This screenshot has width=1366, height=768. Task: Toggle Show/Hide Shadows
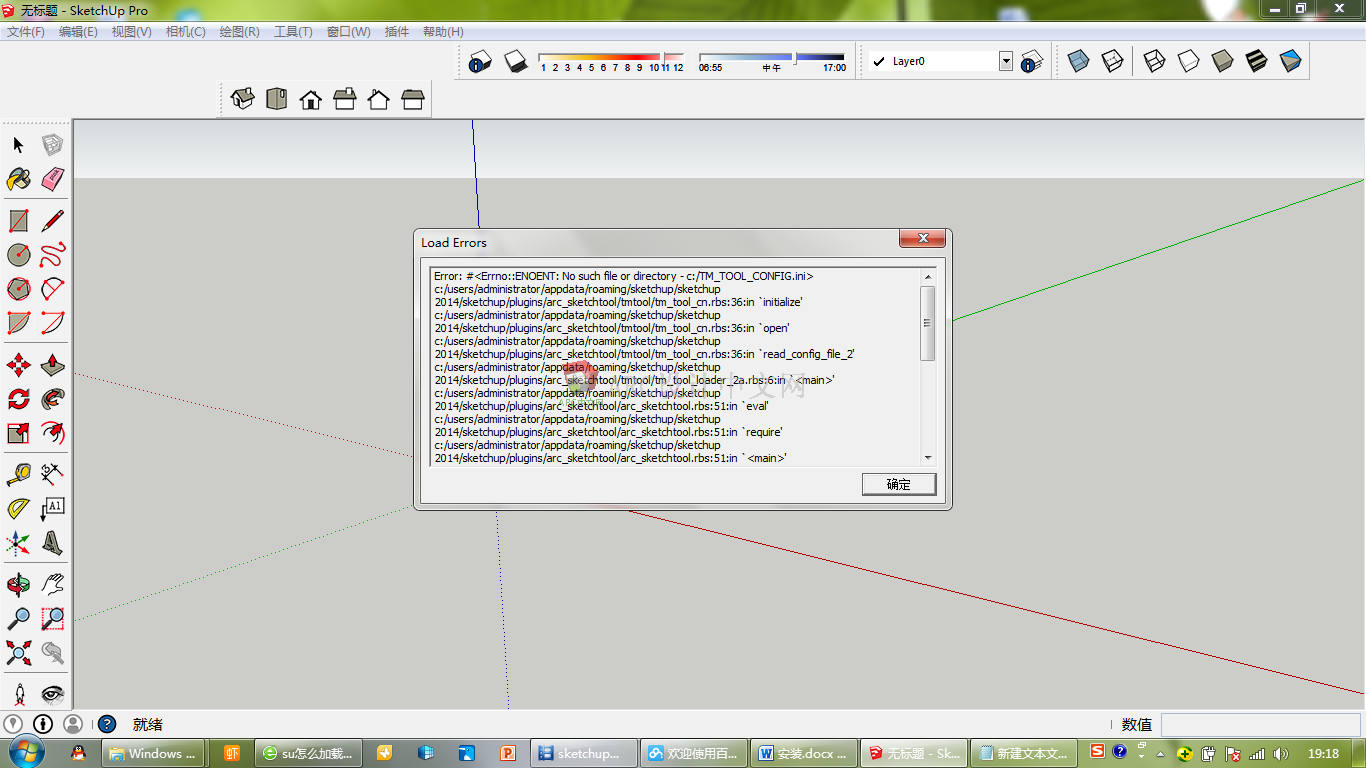point(515,61)
